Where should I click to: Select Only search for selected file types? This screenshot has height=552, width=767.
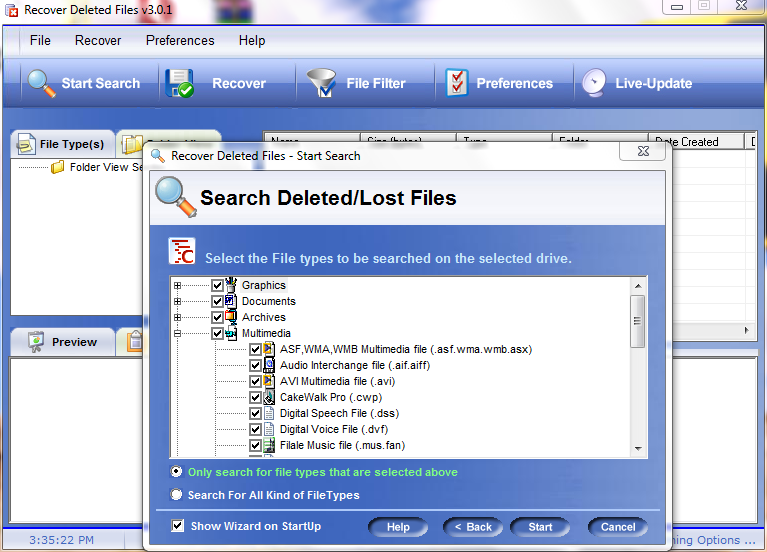pos(176,472)
